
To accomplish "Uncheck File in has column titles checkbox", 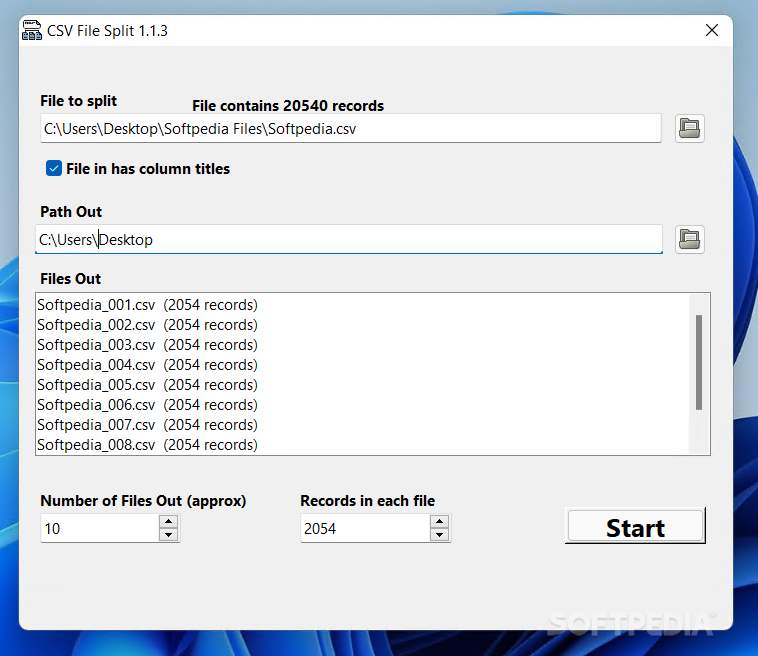I will [x=54, y=168].
